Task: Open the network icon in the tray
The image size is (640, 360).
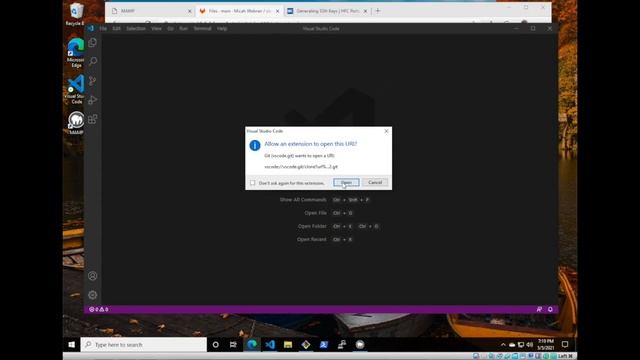Action: [521, 344]
